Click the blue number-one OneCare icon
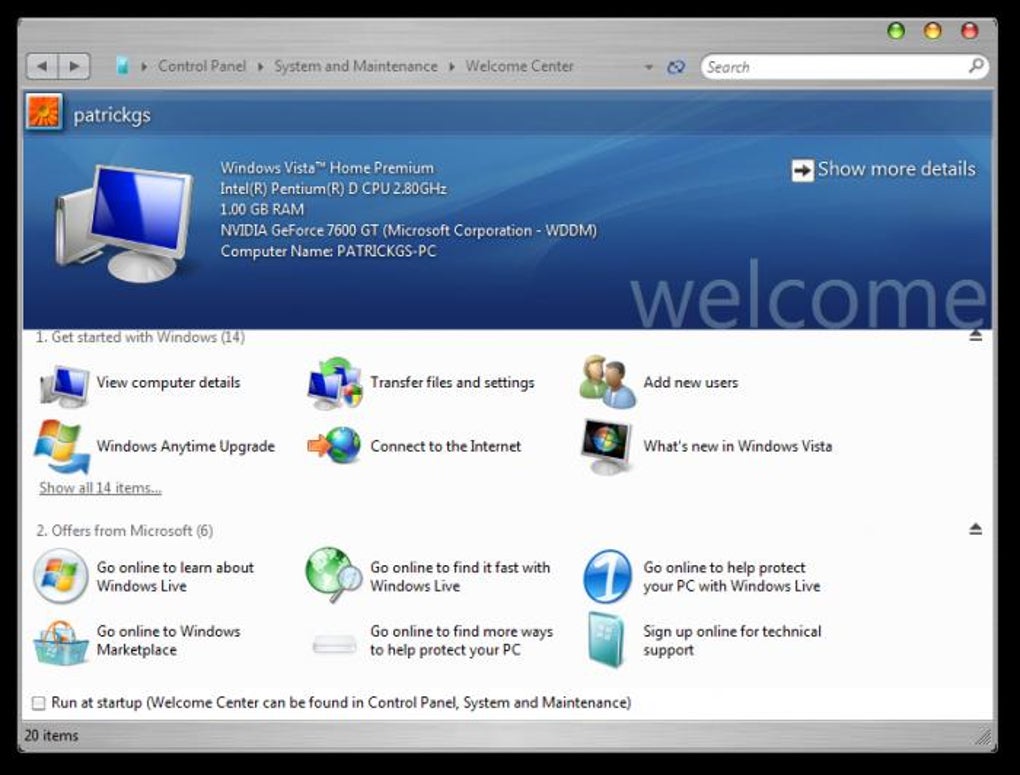This screenshot has width=1020, height=775. point(608,576)
